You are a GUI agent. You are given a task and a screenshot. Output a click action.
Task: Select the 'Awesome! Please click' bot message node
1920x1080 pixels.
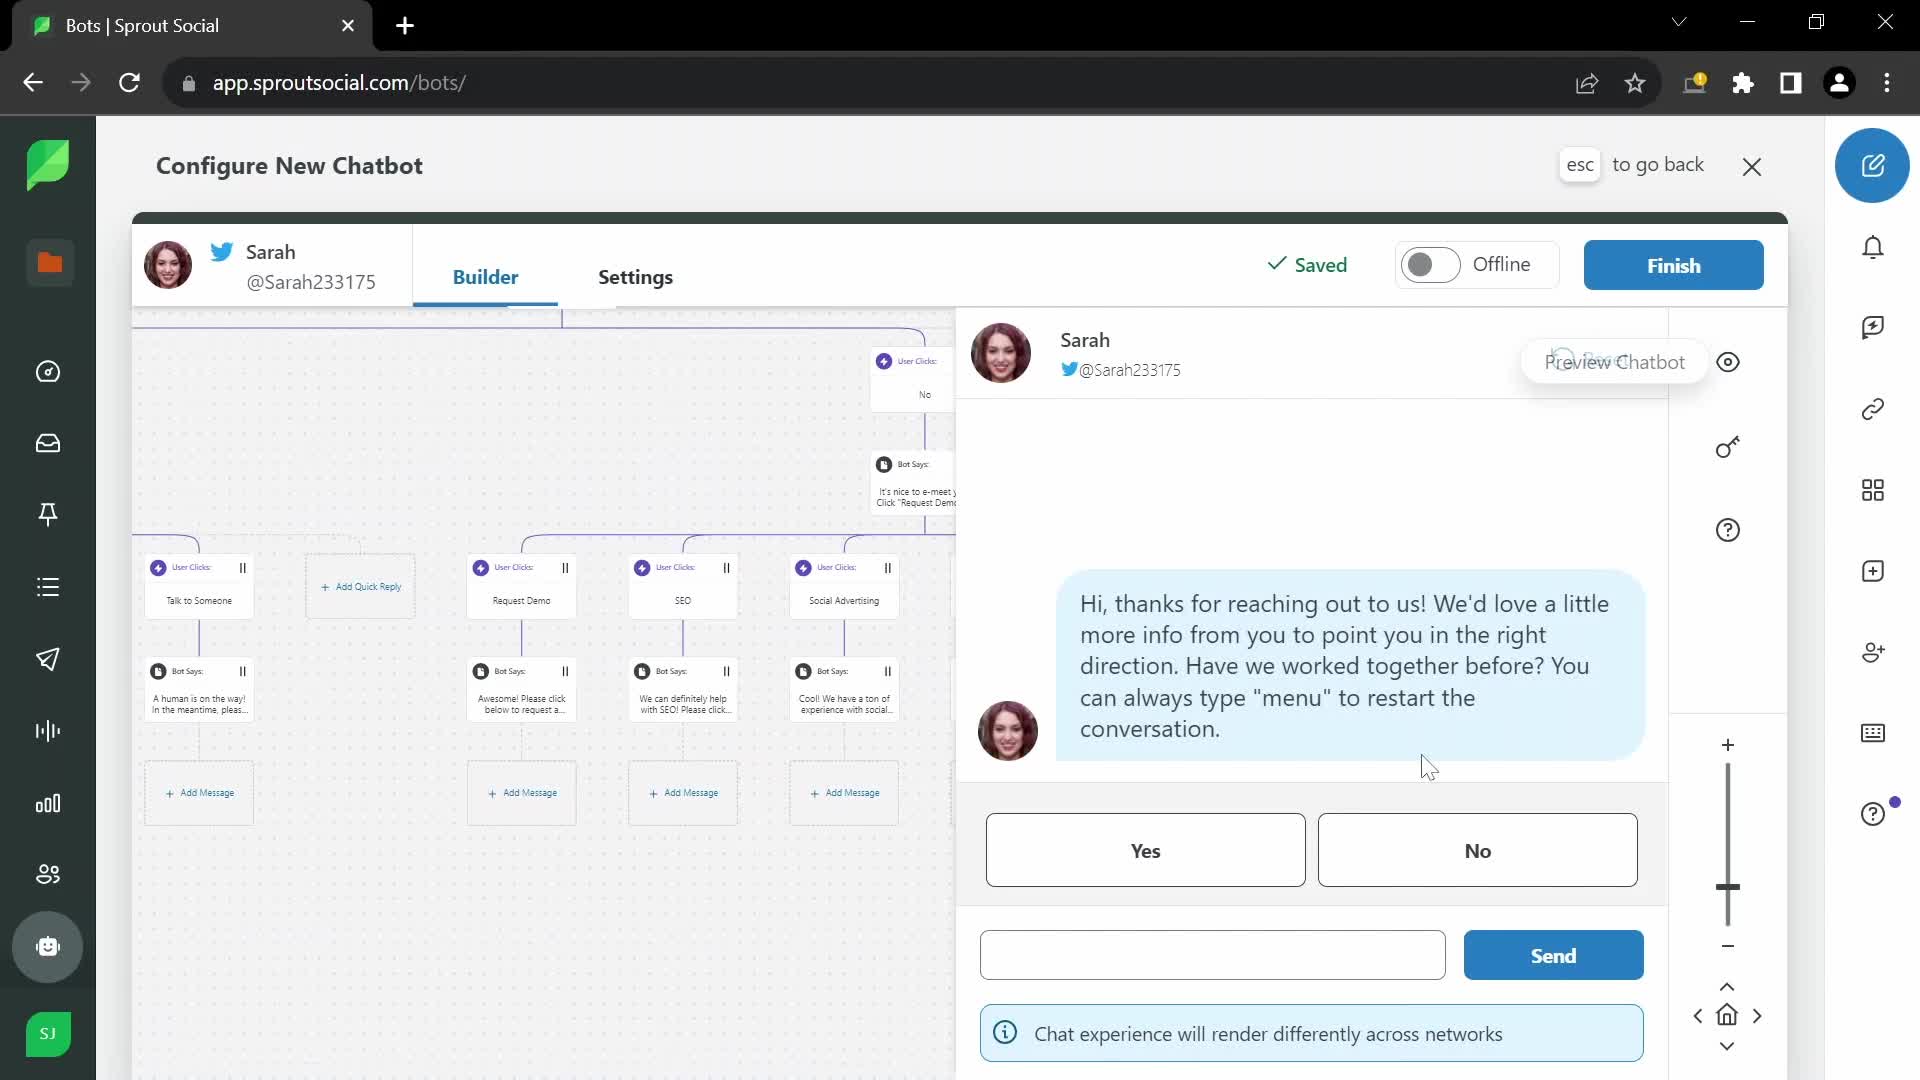coord(521,690)
